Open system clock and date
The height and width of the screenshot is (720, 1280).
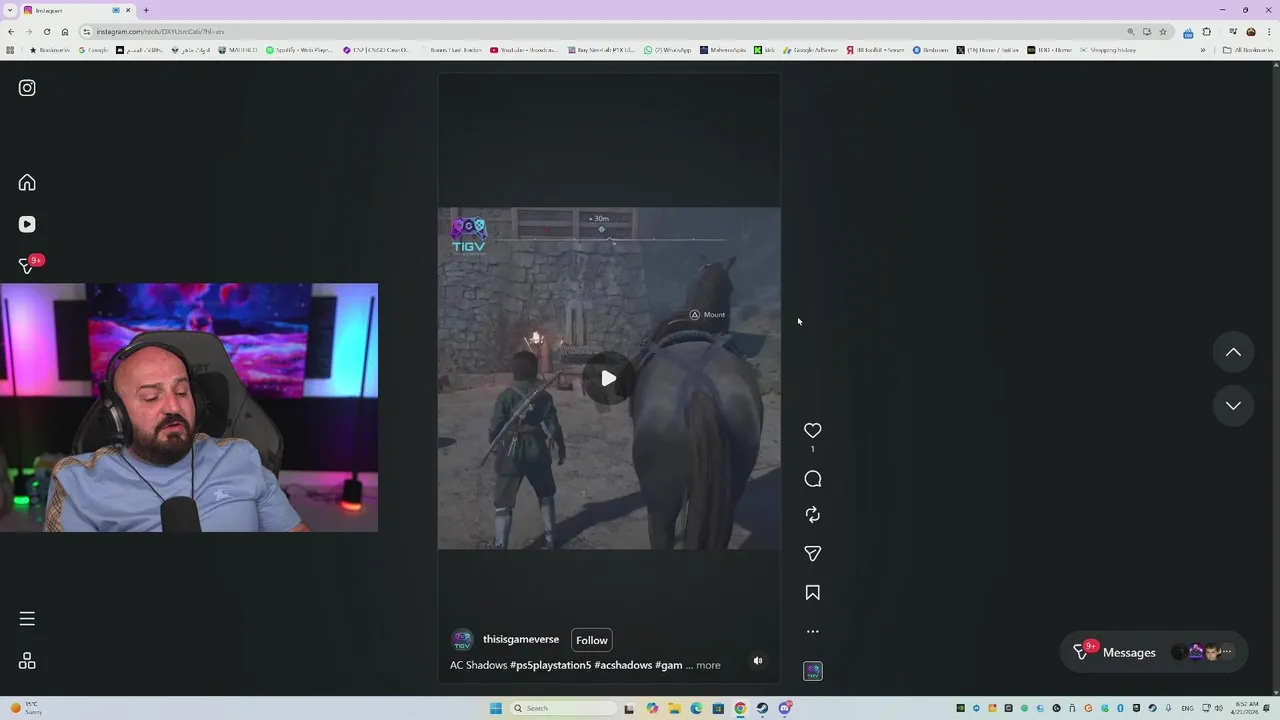tap(1247, 708)
